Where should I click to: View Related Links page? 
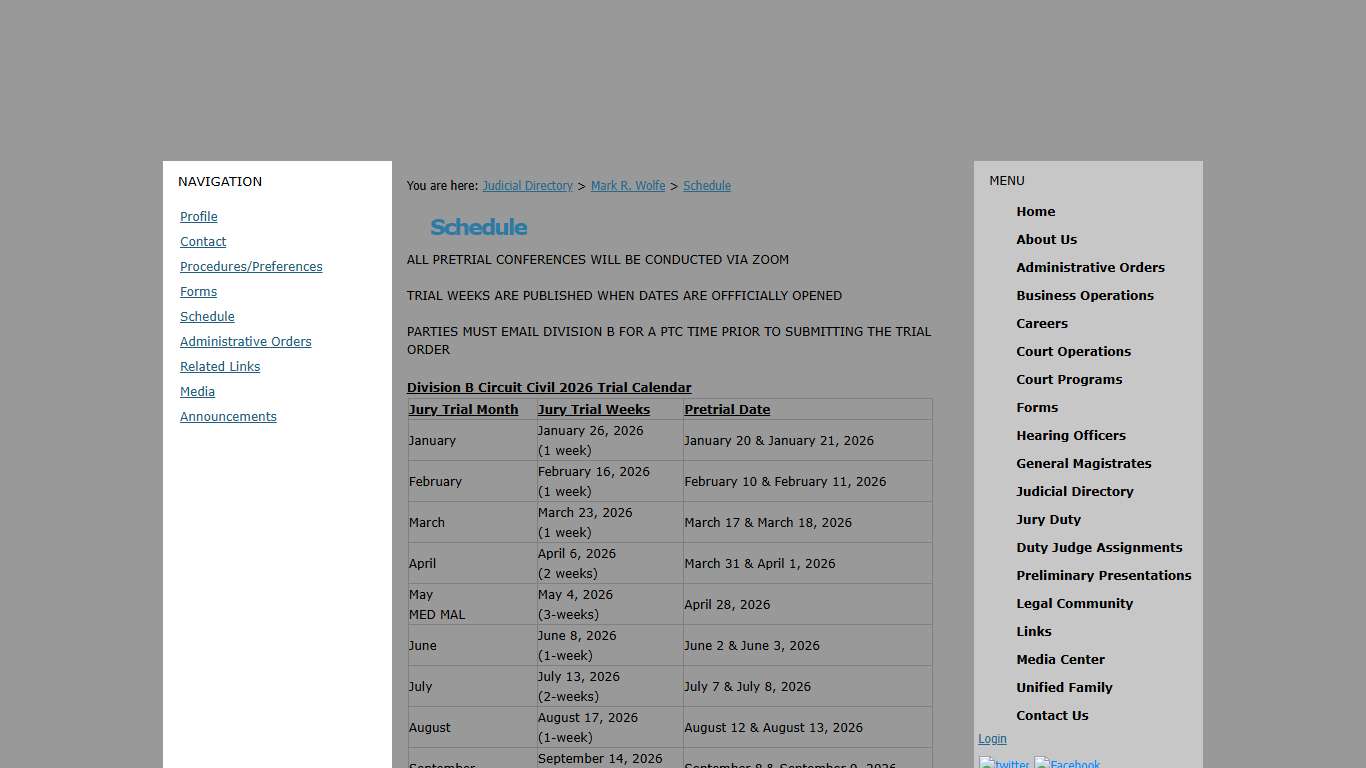(x=220, y=366)
